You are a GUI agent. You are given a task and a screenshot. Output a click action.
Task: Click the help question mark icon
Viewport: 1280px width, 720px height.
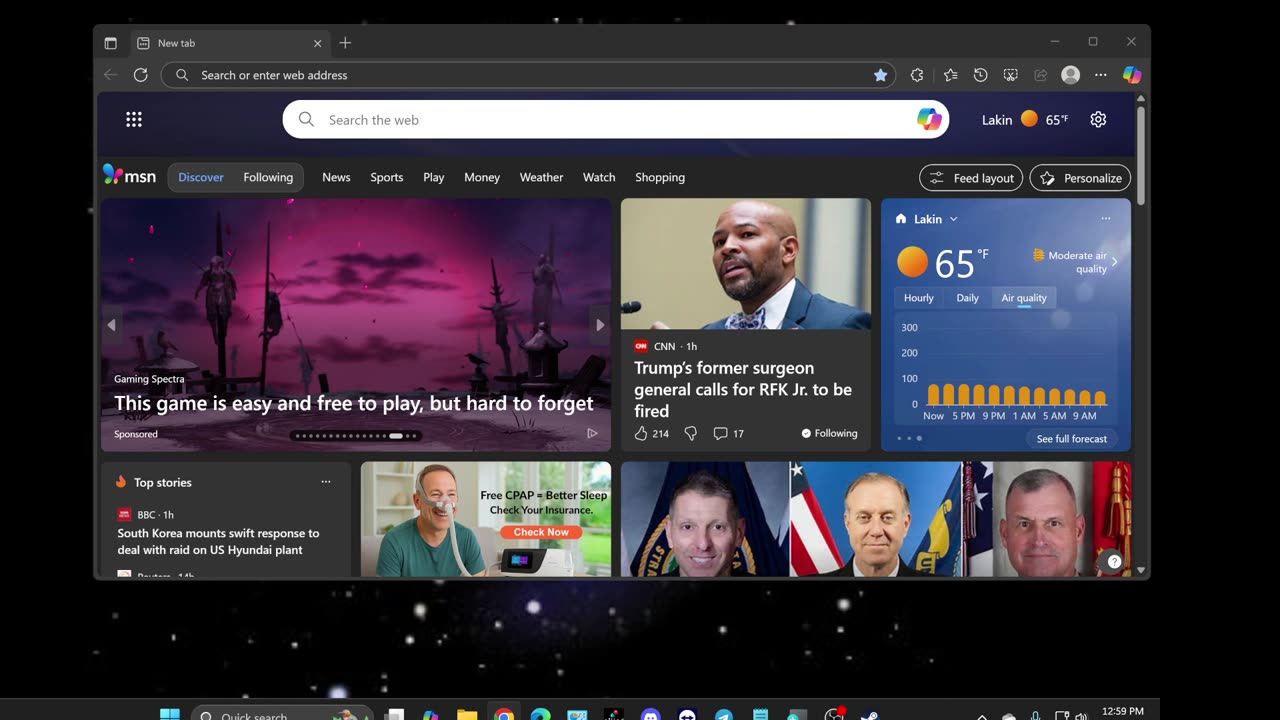(1114, 562)
